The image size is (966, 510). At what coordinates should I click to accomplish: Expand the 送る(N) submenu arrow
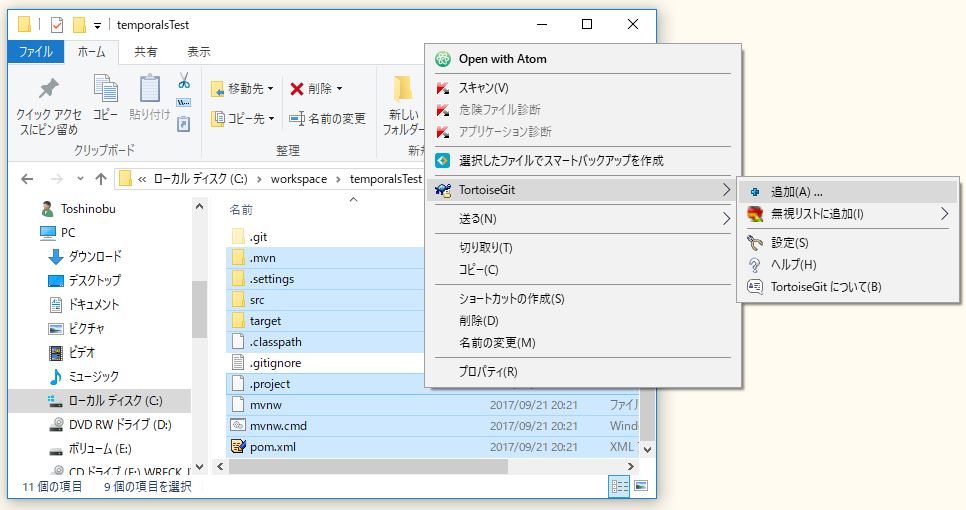click(x=726, y=219)
